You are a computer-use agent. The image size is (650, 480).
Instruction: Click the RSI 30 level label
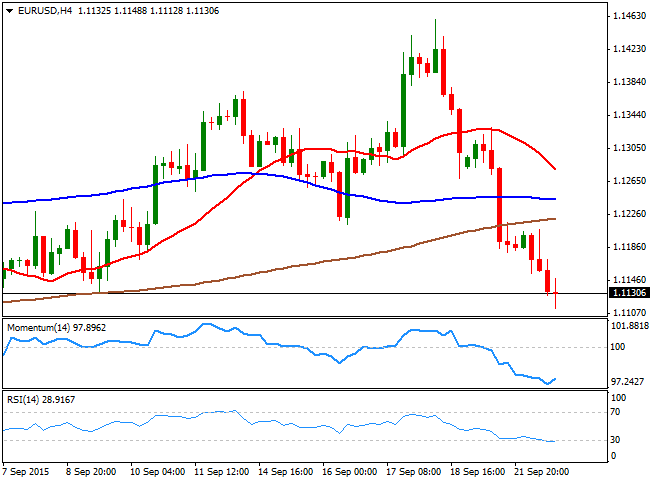(616, 440)
